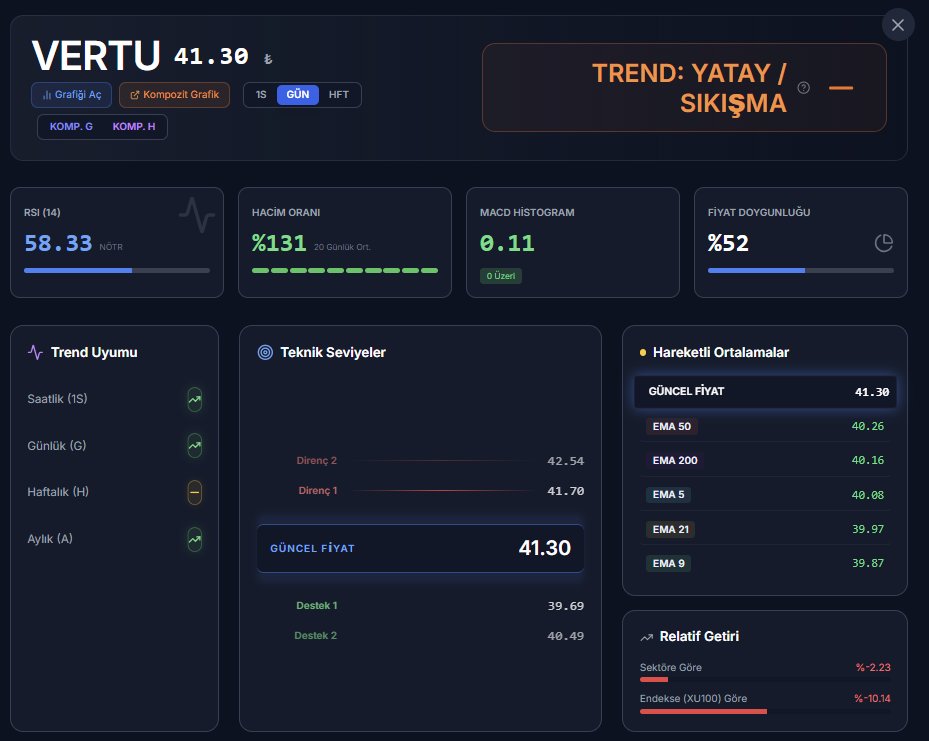Image resolution: width=929 pixels, height=741 pixels.
Task: Toggle the Aylık (A) trend indicator
Action: (x=193, y=538)
